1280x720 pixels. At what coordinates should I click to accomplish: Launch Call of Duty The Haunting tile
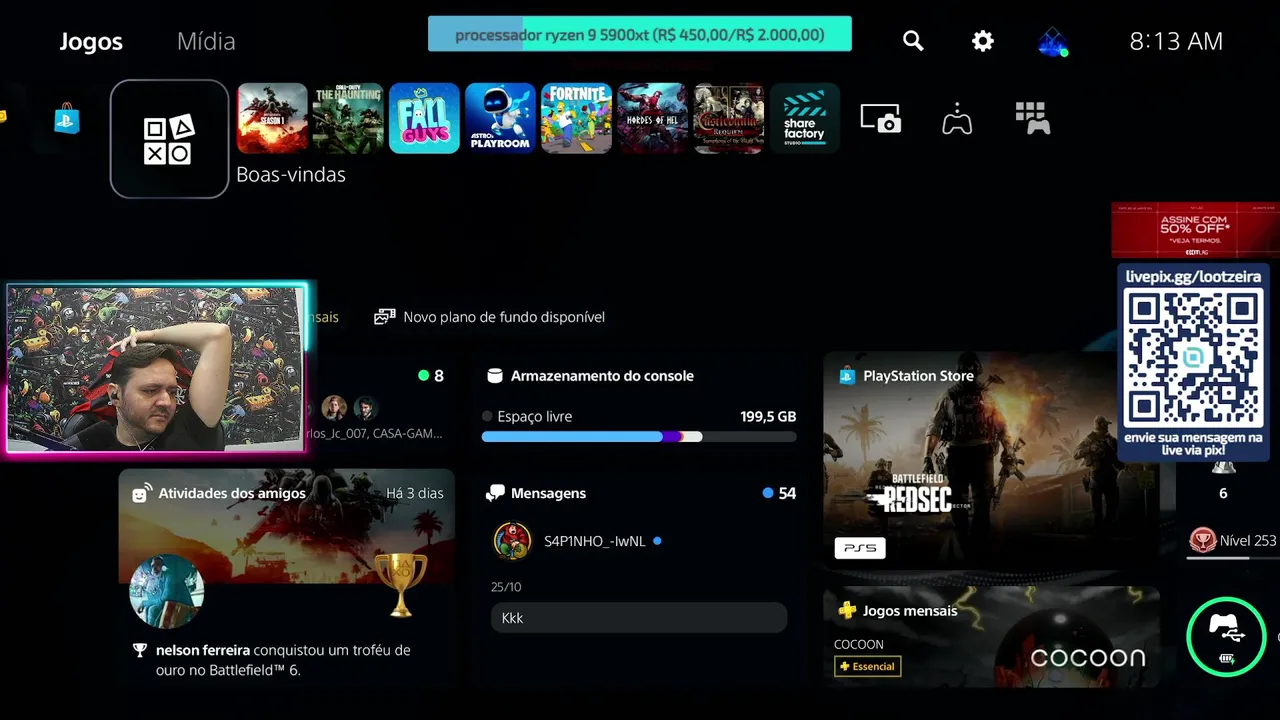click(348, 118)
